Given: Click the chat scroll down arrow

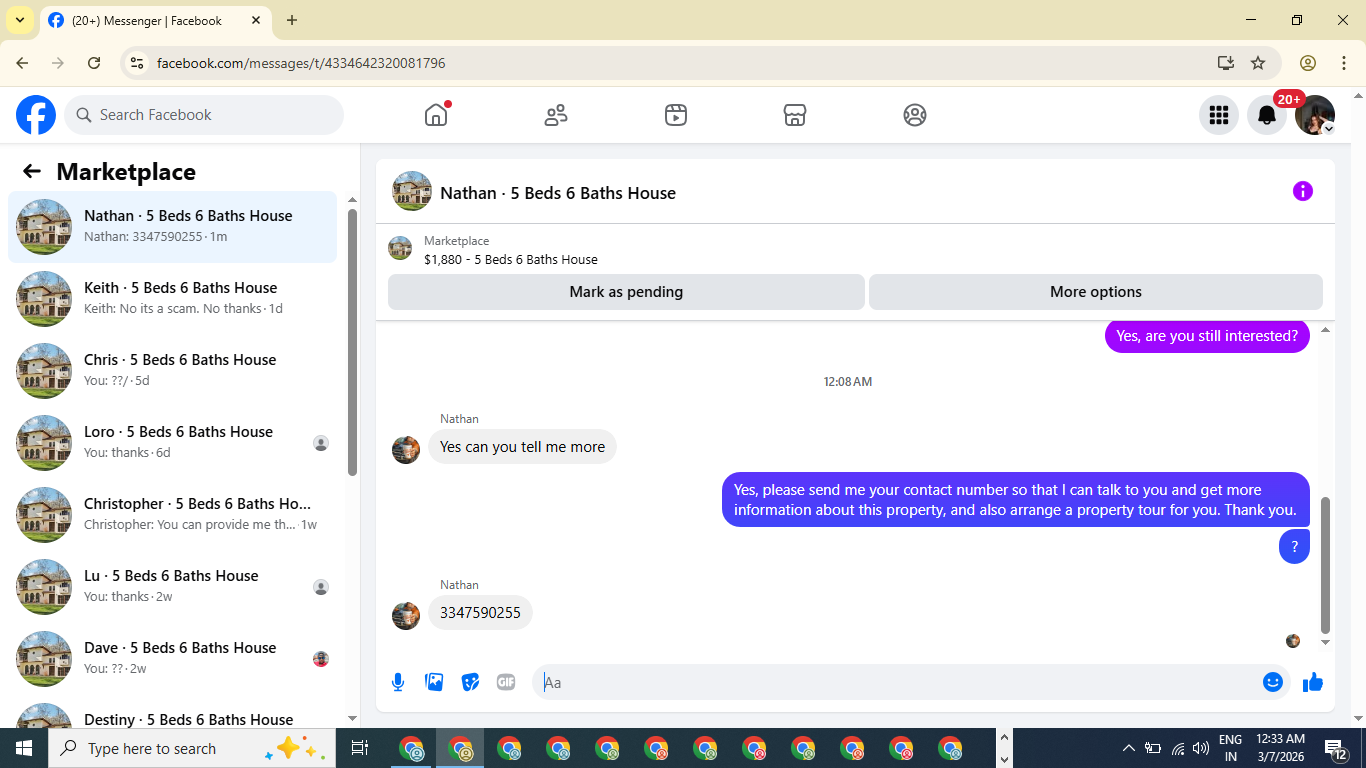Looking at the screenshot, I should pyautogui.click(x=1326, y=642).
